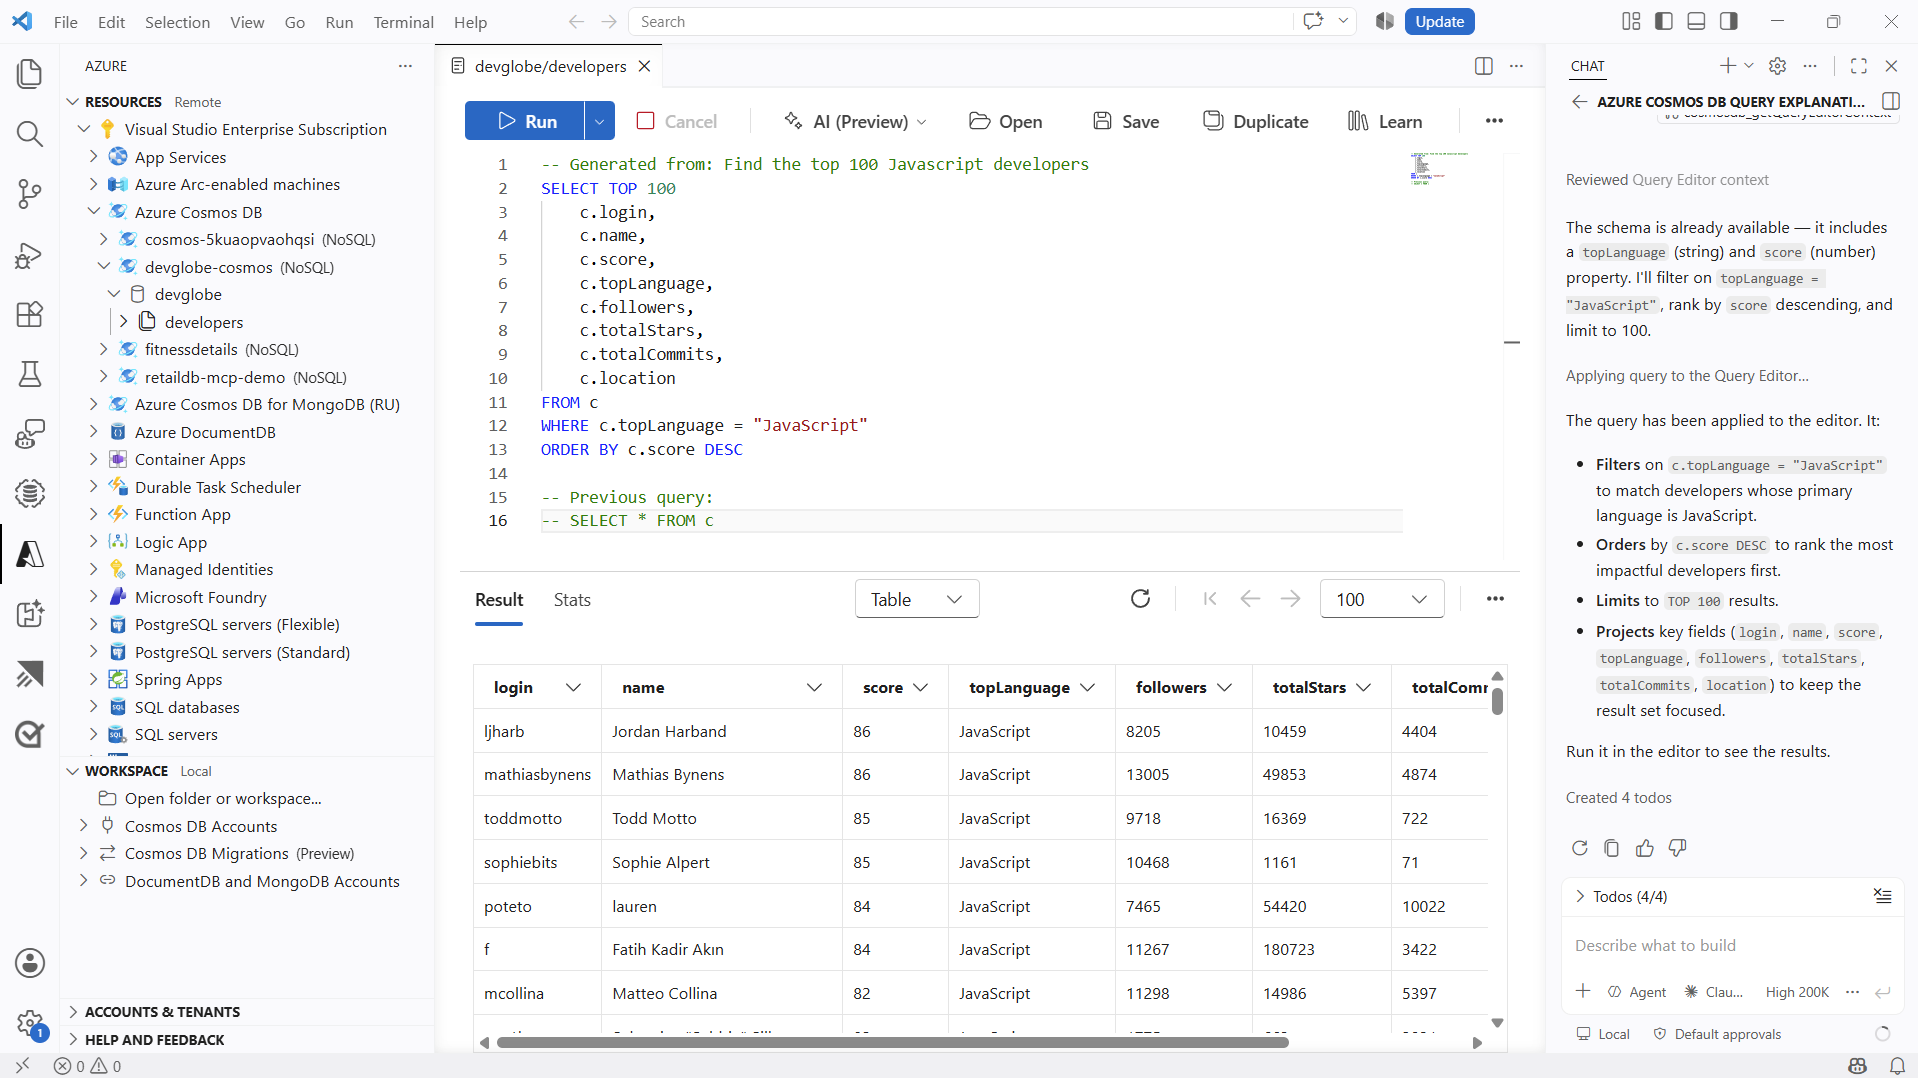Open the page size 100 dropdown
Screen dimensions: 1918x1078
(1382, 599)
